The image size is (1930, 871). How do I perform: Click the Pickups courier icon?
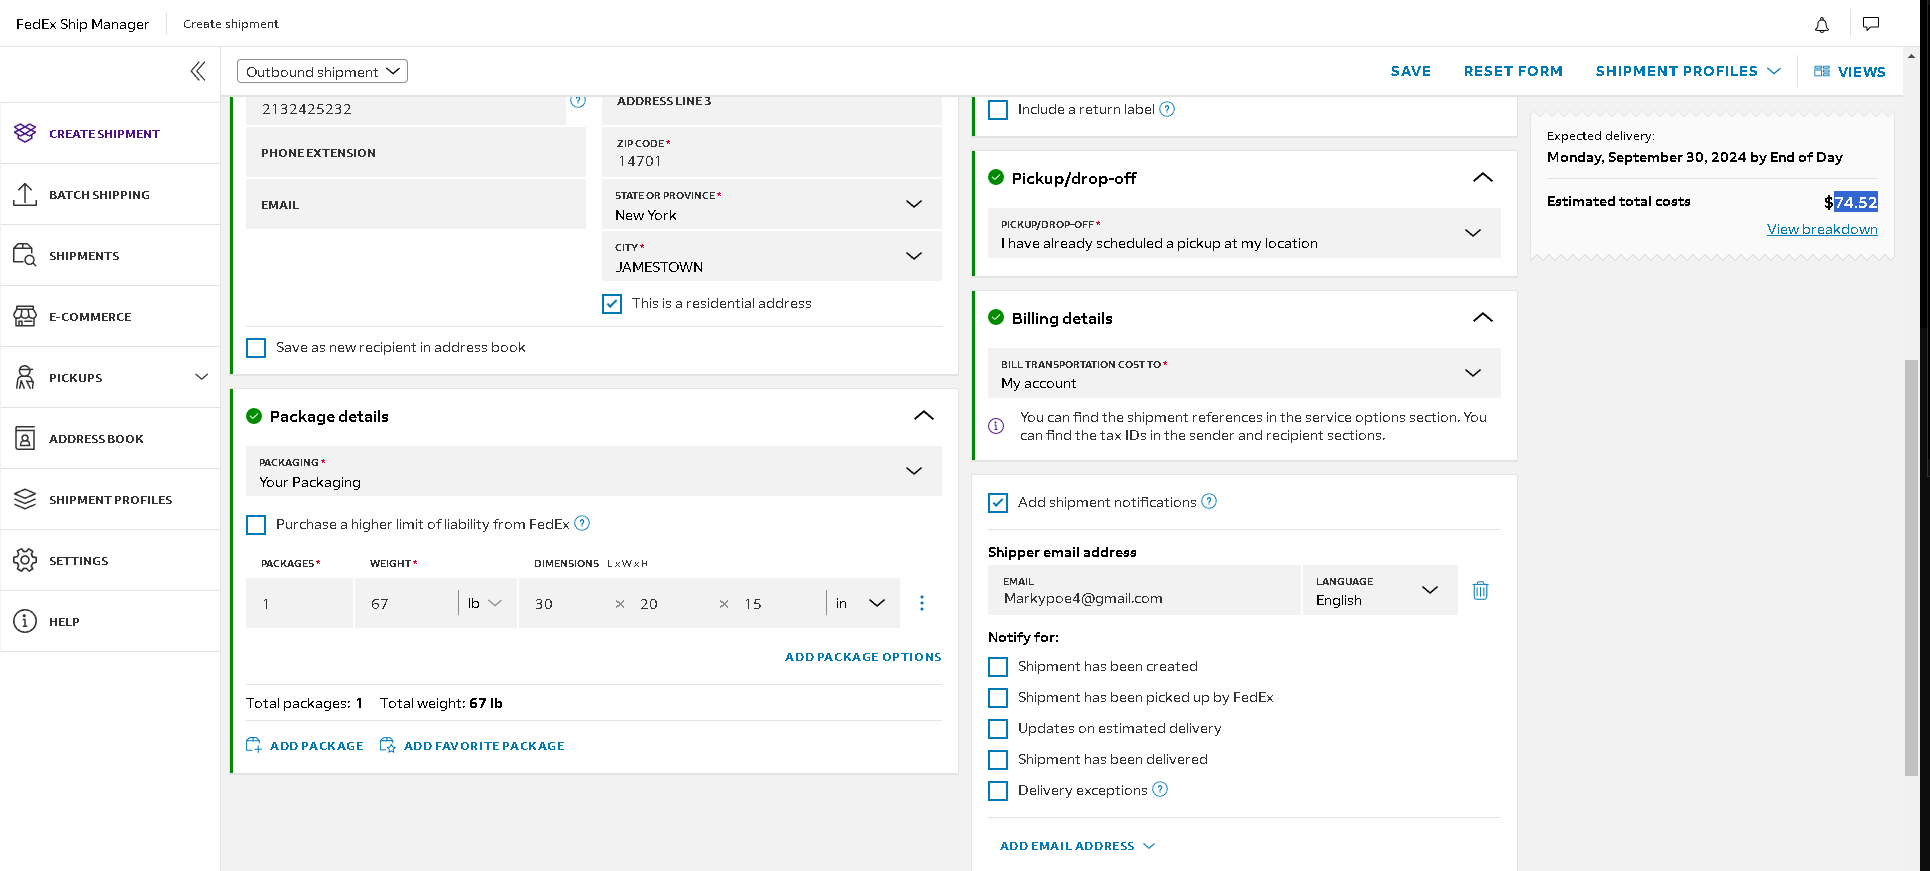coord(25,377)
